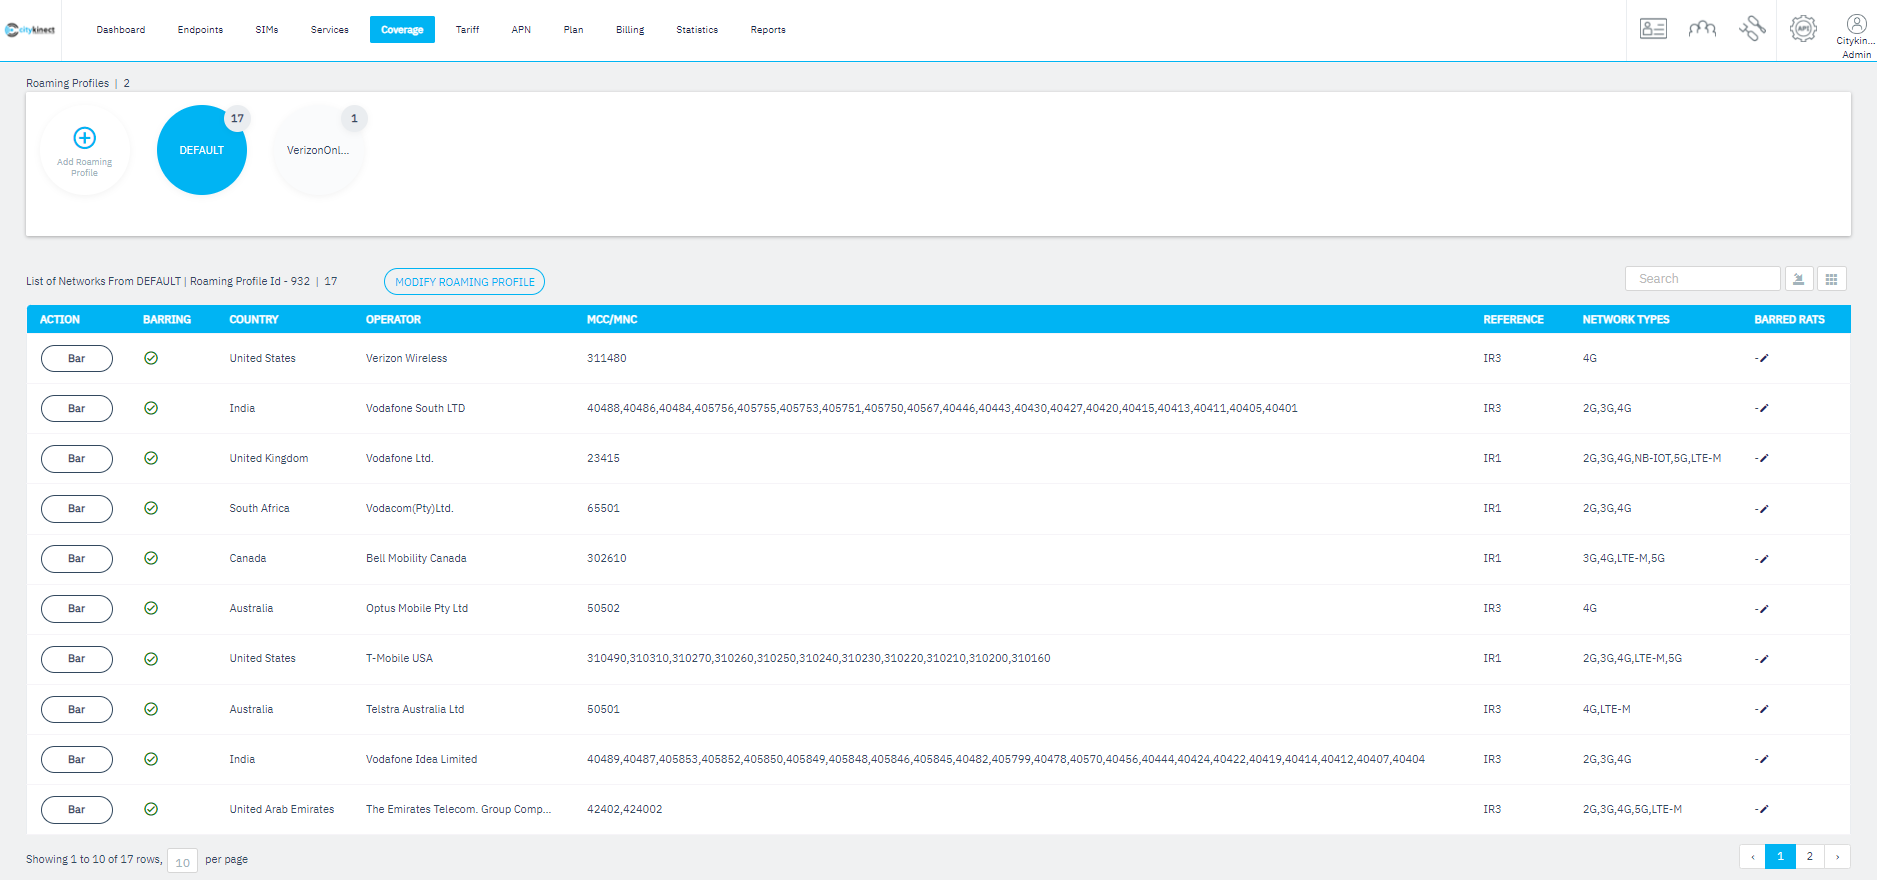Screen dimensions: 1877x880
Task: Focus the Search input field
Action: pos(1703,279)
